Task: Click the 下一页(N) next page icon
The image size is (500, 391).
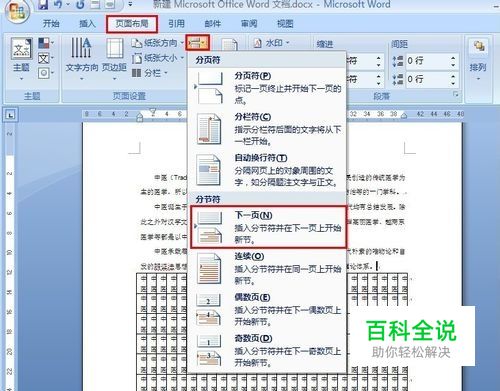Action: (x=209, y=227)
